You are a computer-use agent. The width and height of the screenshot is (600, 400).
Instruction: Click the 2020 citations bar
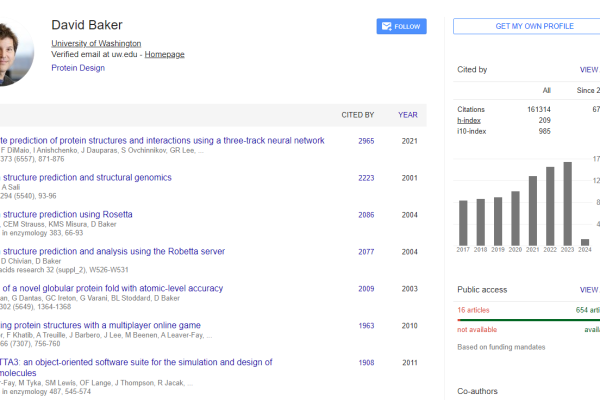point(515,219)
